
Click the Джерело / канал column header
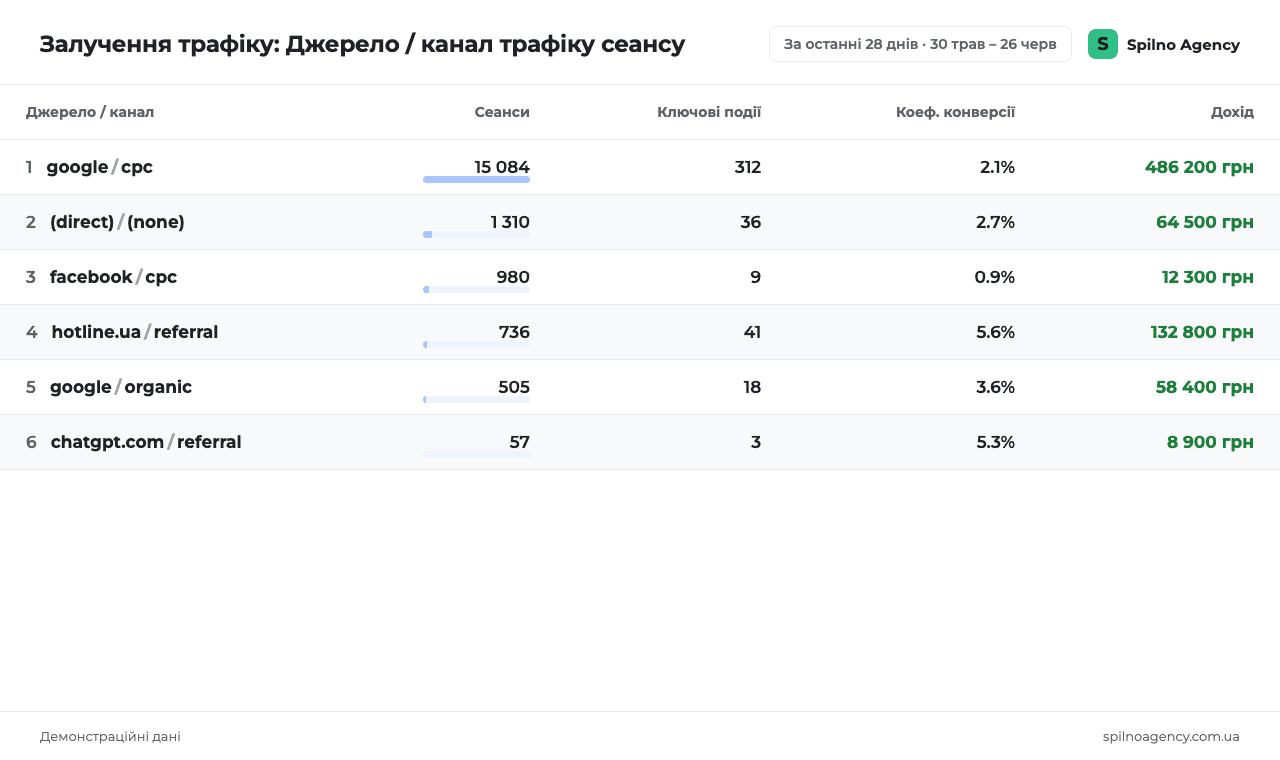pos(90,112)
